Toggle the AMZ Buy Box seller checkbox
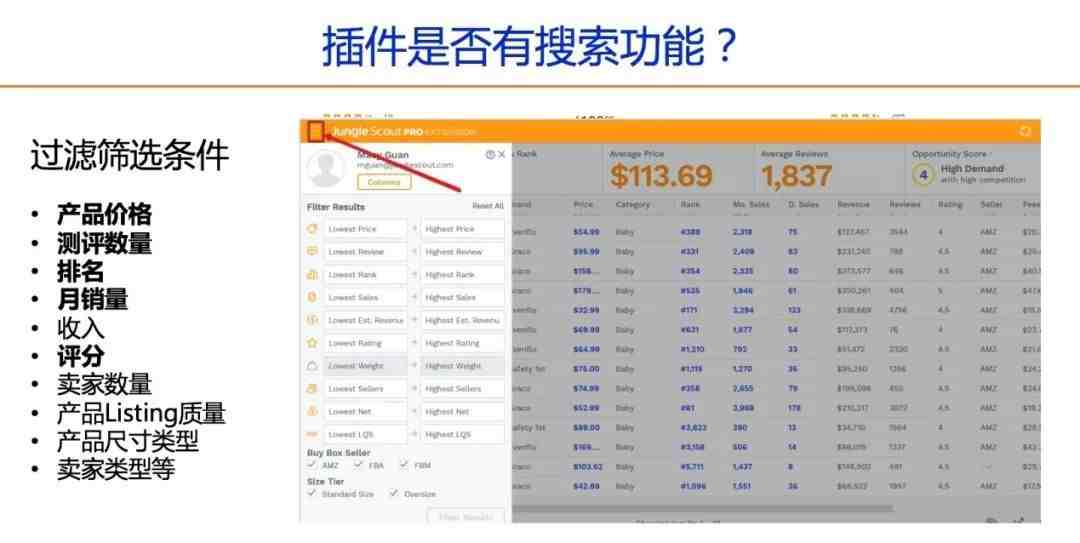 (x=312, y=465)
